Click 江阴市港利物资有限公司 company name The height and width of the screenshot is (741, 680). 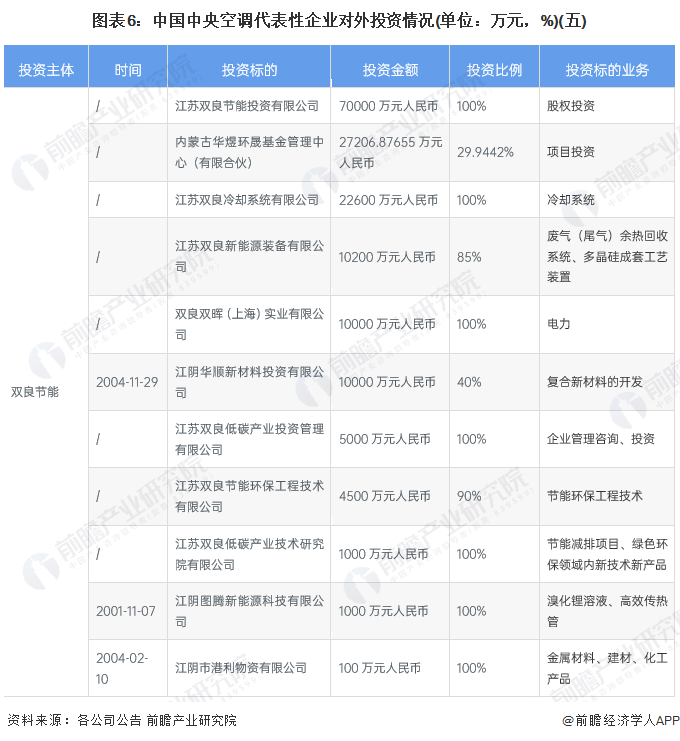tap(240, 668)
